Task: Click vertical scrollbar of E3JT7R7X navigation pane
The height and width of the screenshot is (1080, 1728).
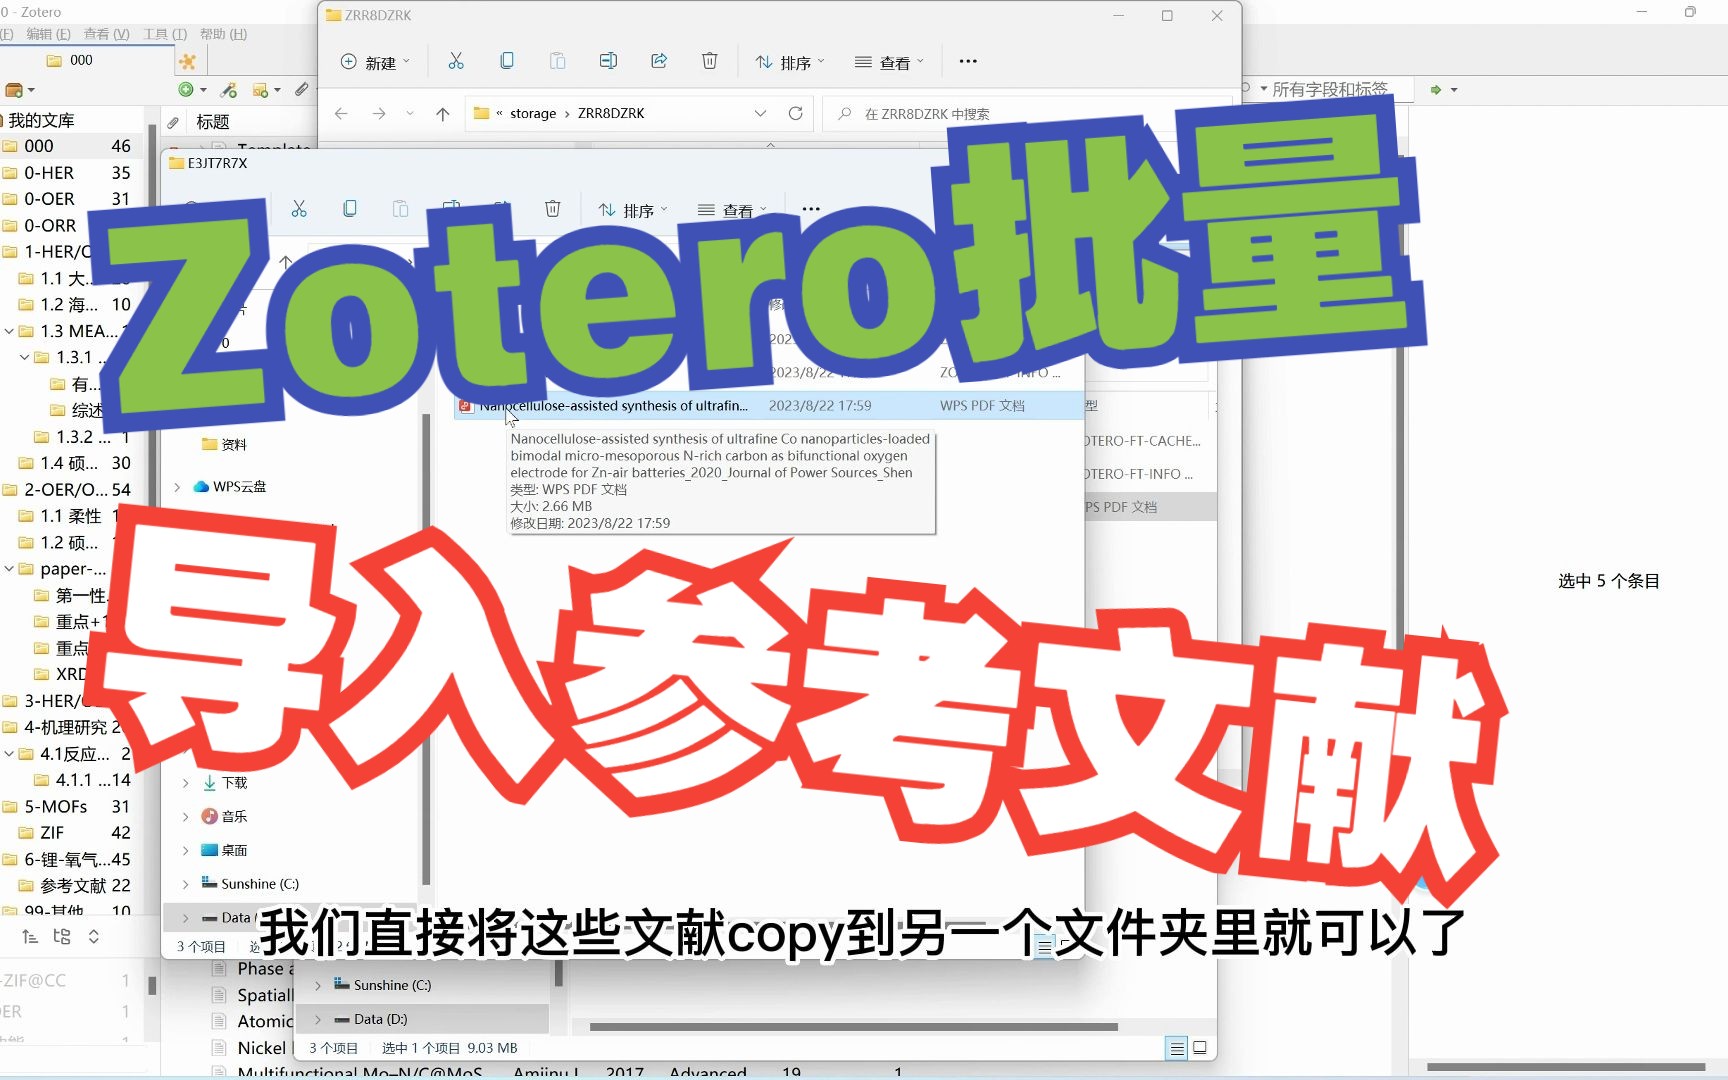Action: tap(426, 650)
